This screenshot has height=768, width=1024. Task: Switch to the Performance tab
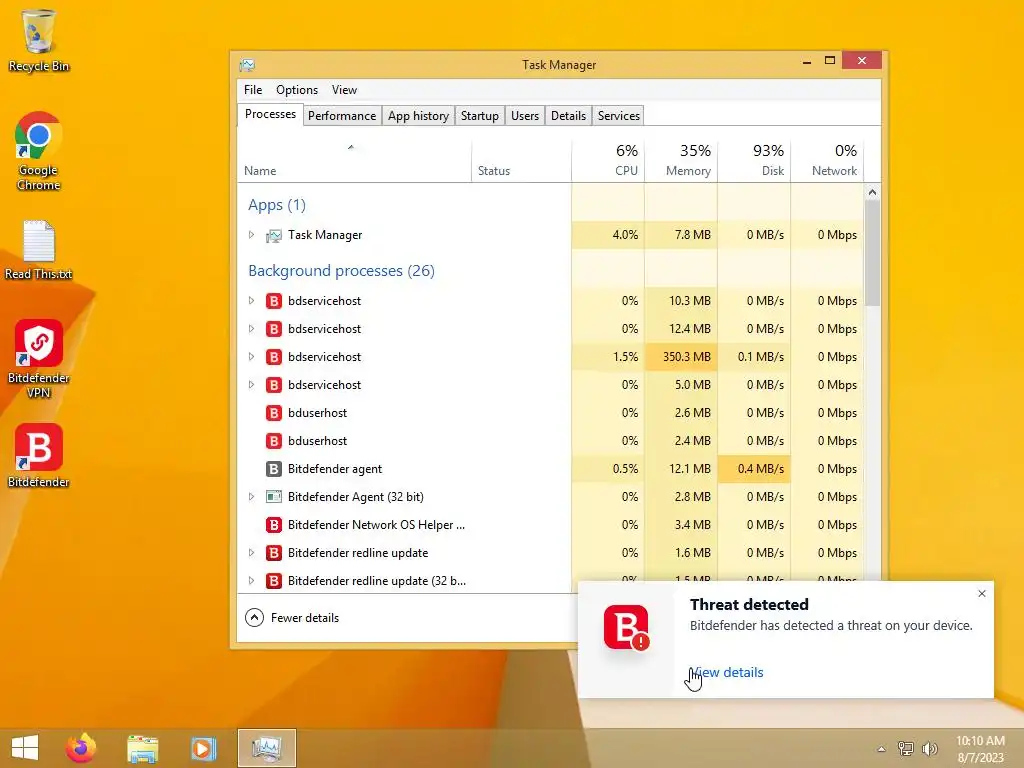[x=342, y=116]
